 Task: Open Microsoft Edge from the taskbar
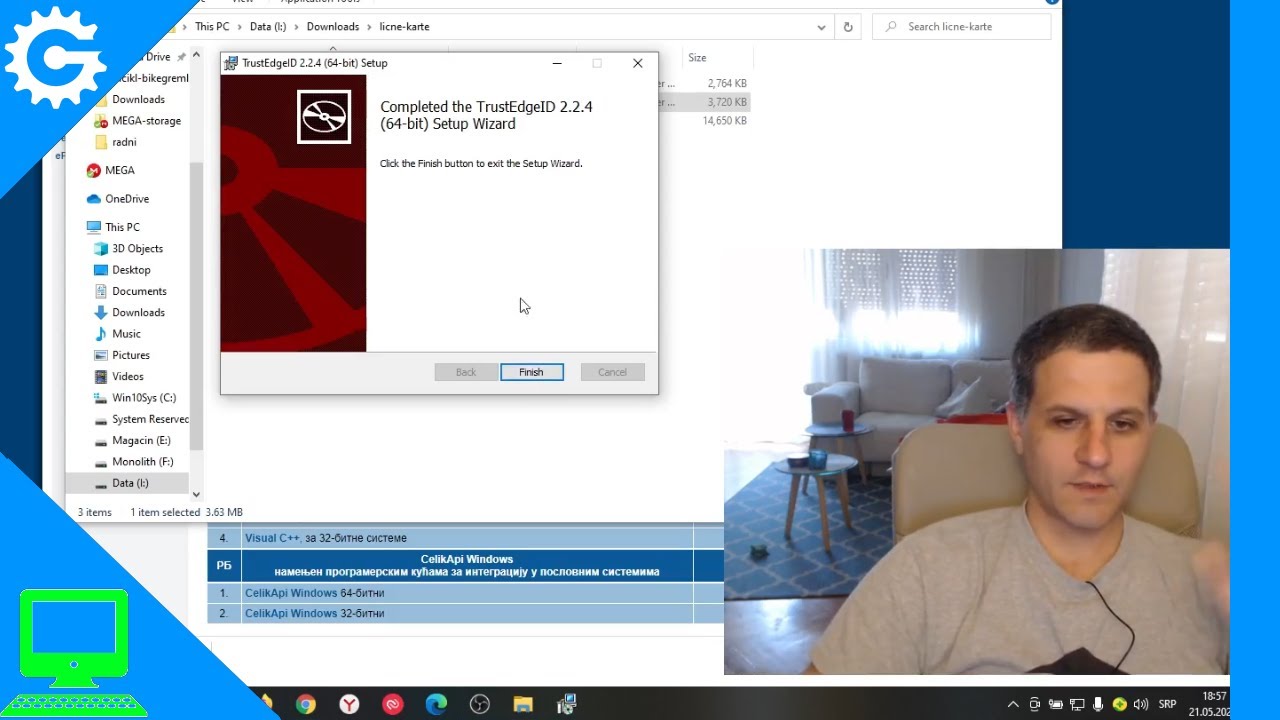point(436,704)
